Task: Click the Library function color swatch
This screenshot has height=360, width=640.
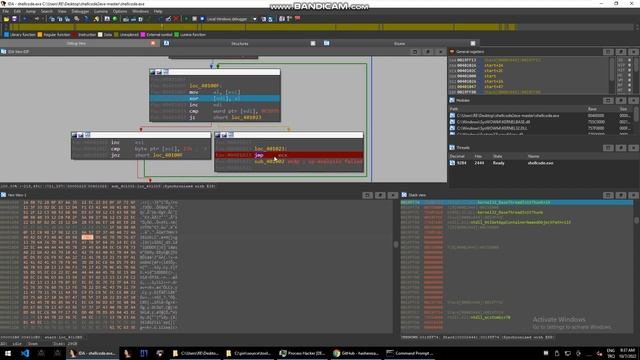Action: (x=6, y=35)
